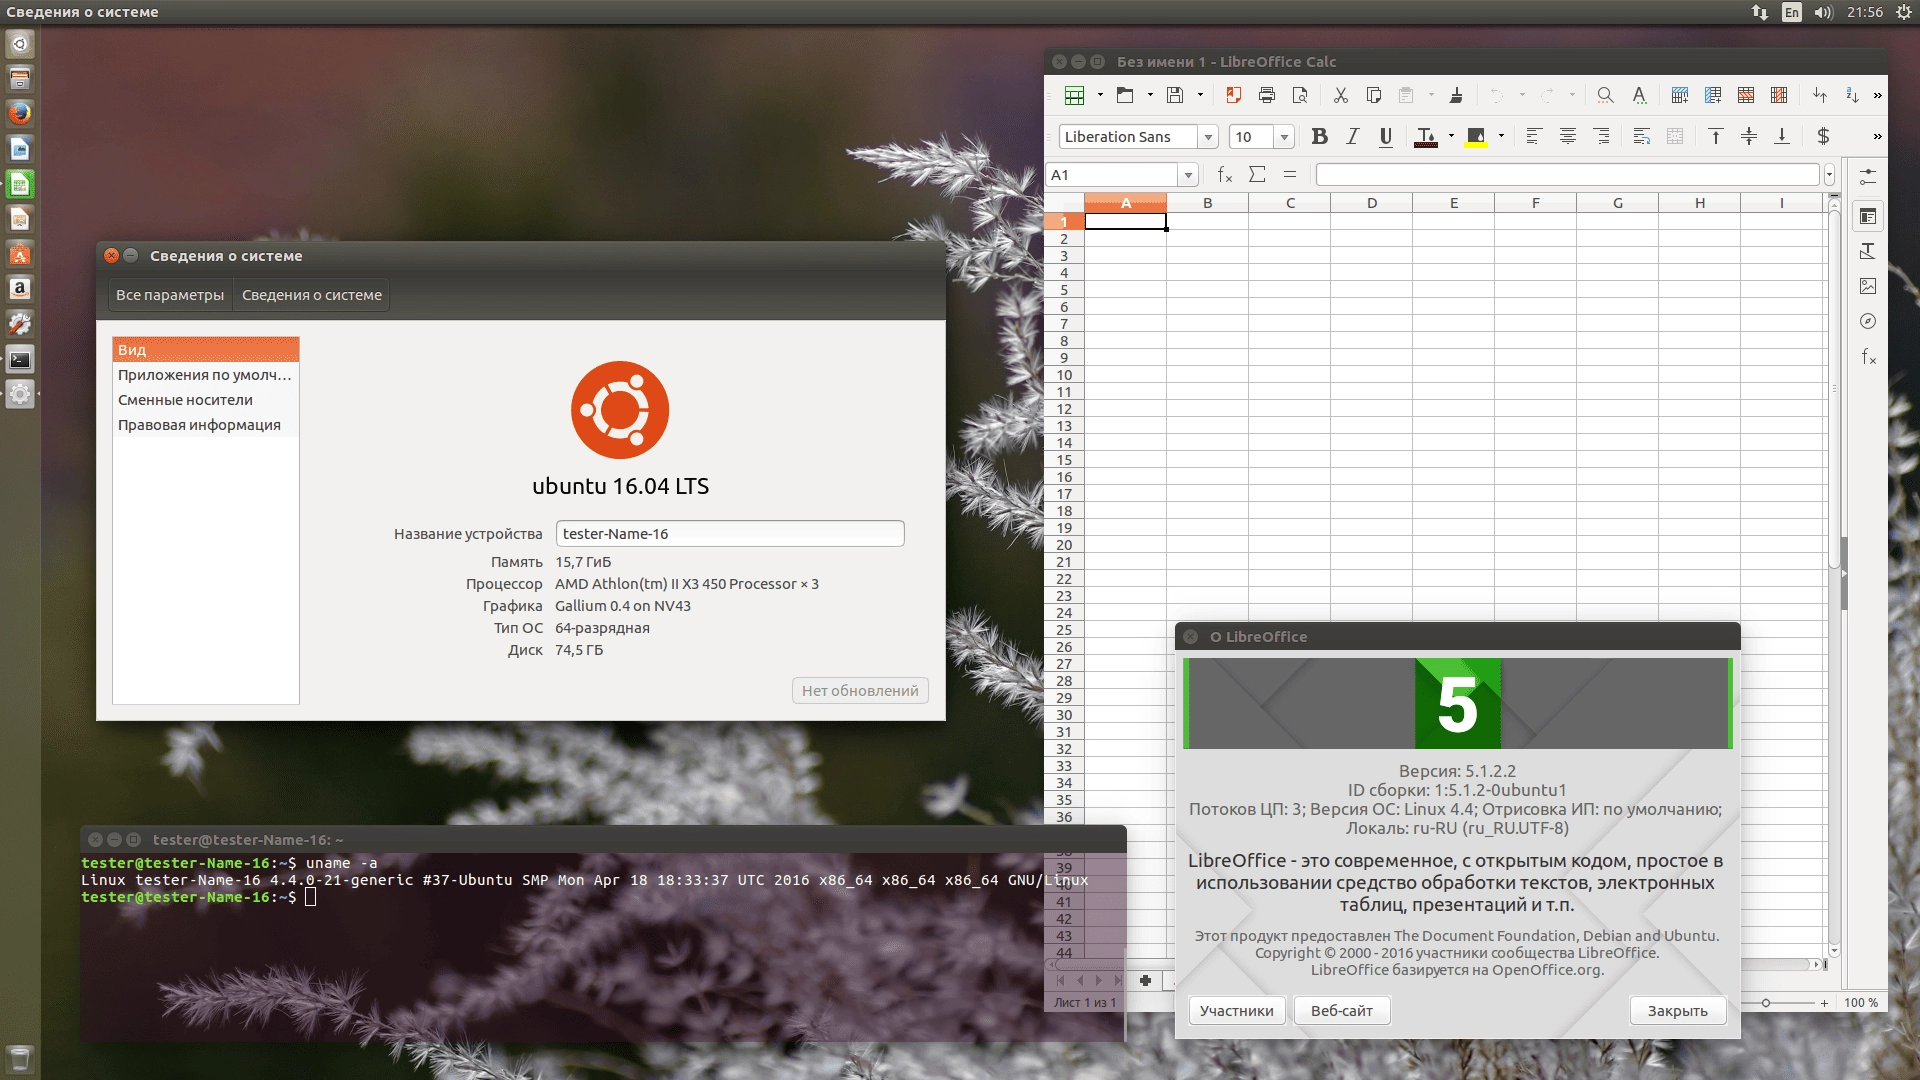Toggle Align Left in Calc formatting bar
The image size is (1920, 1080).
pos(1534,136)
